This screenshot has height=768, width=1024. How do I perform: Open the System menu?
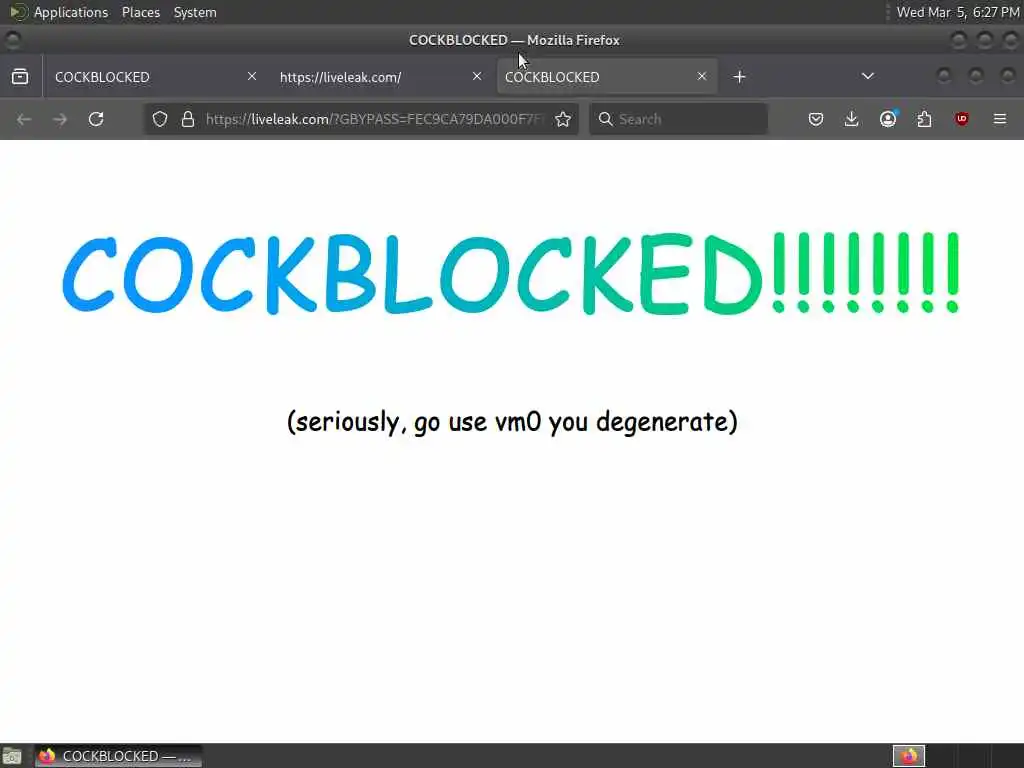(x=195, y=12)
